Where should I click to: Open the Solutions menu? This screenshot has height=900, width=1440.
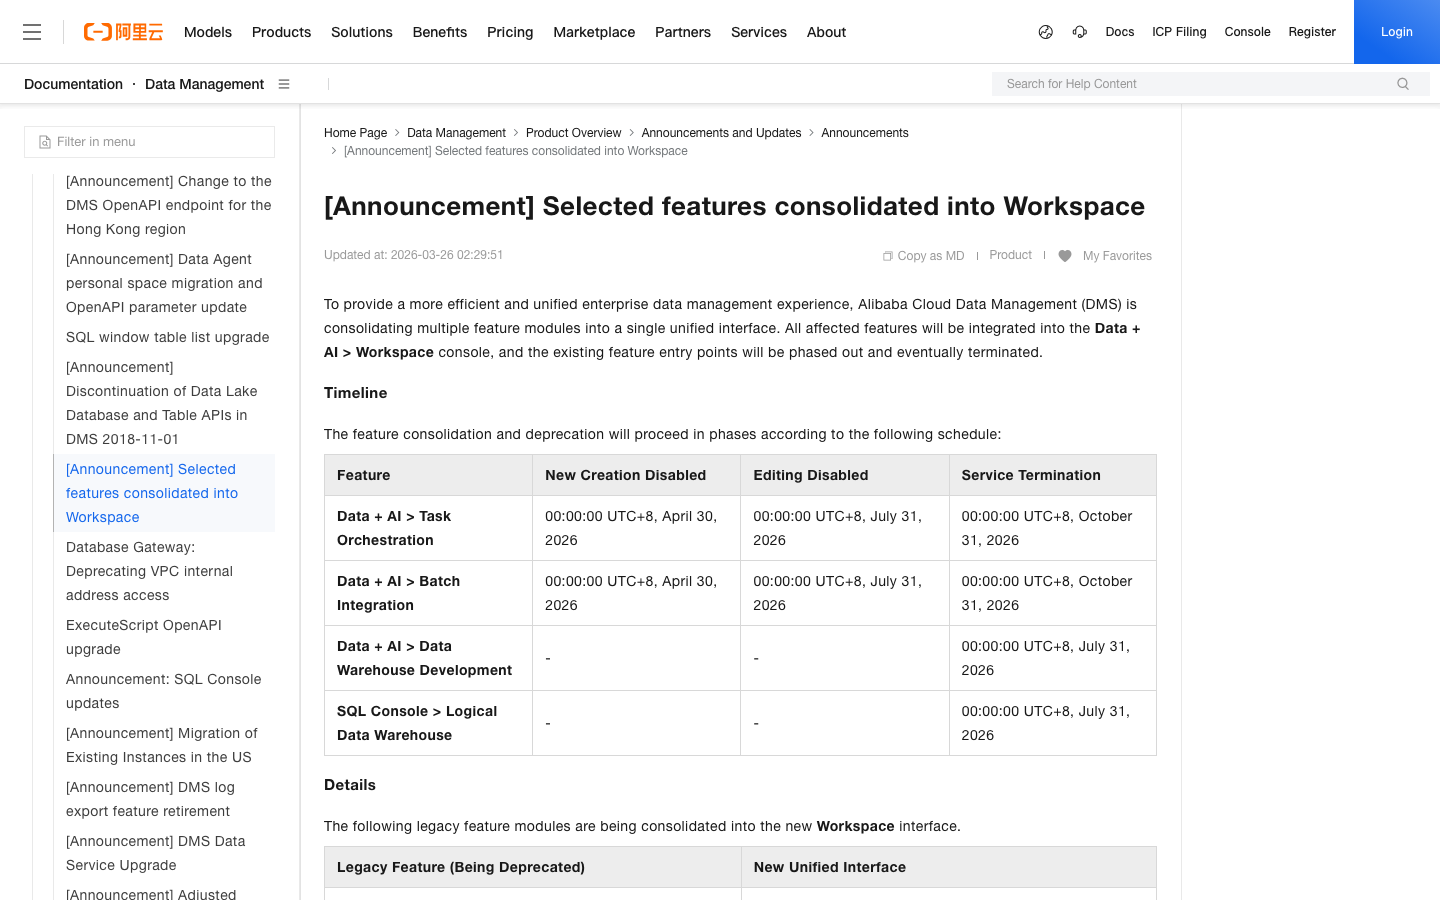(362, 32)
